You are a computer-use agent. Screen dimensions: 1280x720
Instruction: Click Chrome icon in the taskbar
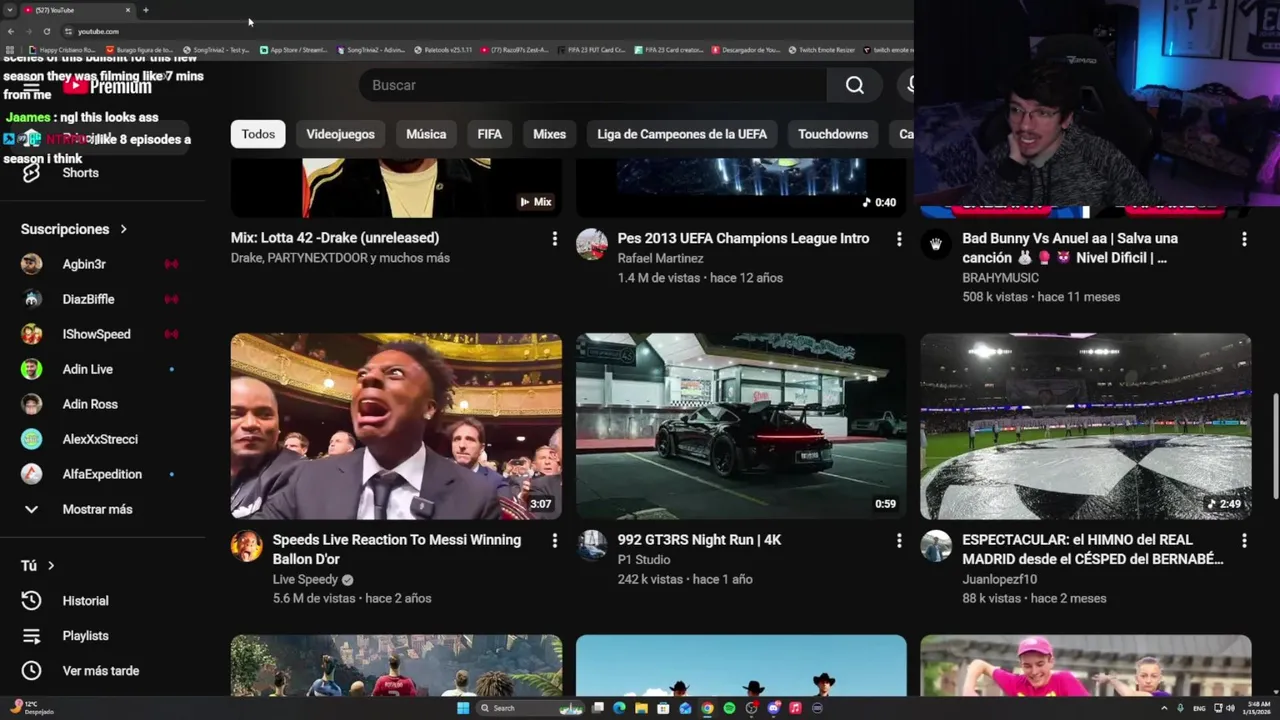pos(707,708)
